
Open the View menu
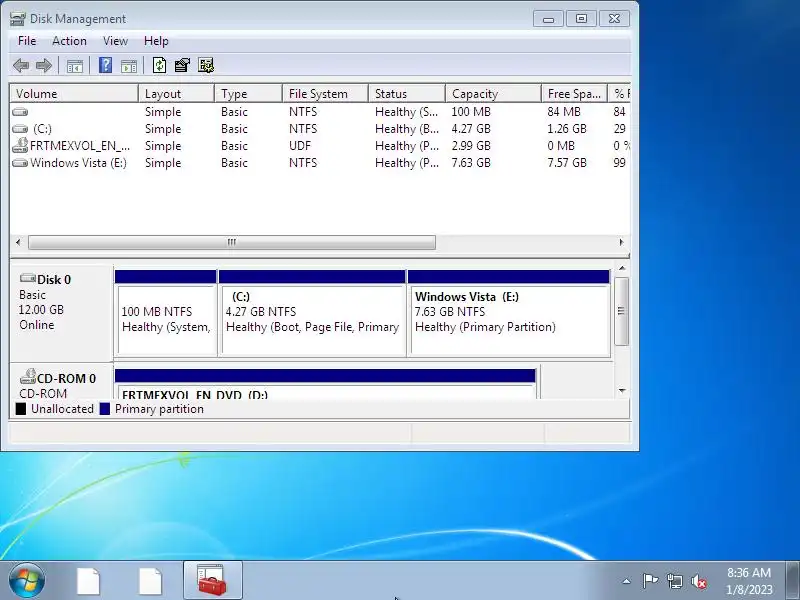pyautogui.click(x=115, y=41)
